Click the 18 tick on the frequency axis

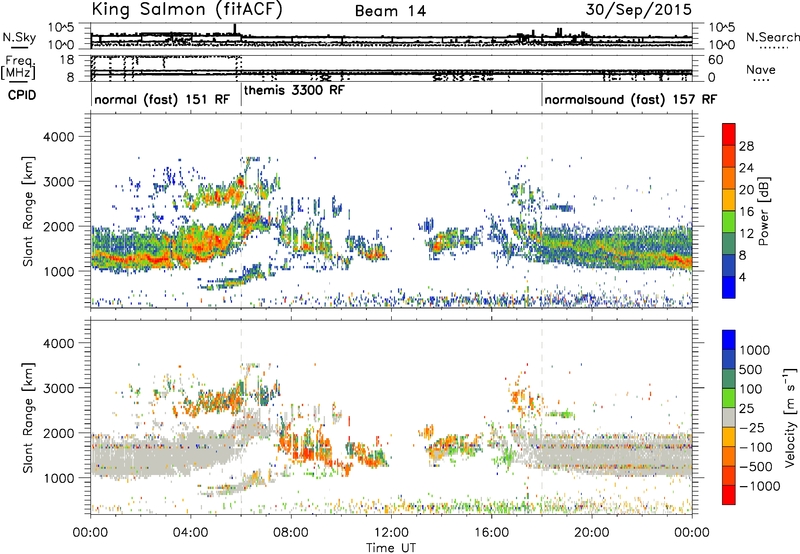pos(67,60)
